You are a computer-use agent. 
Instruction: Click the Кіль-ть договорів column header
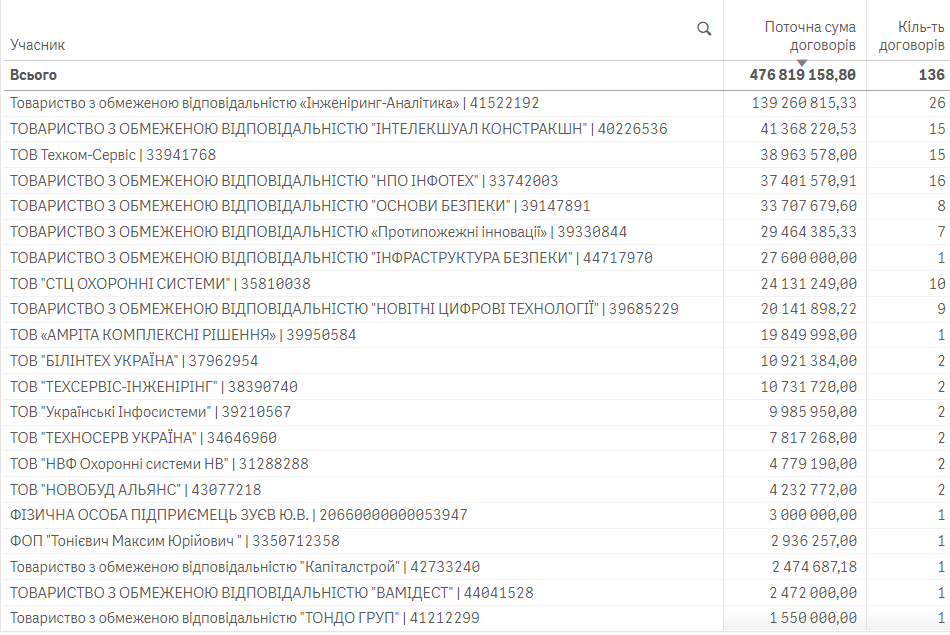910,36
